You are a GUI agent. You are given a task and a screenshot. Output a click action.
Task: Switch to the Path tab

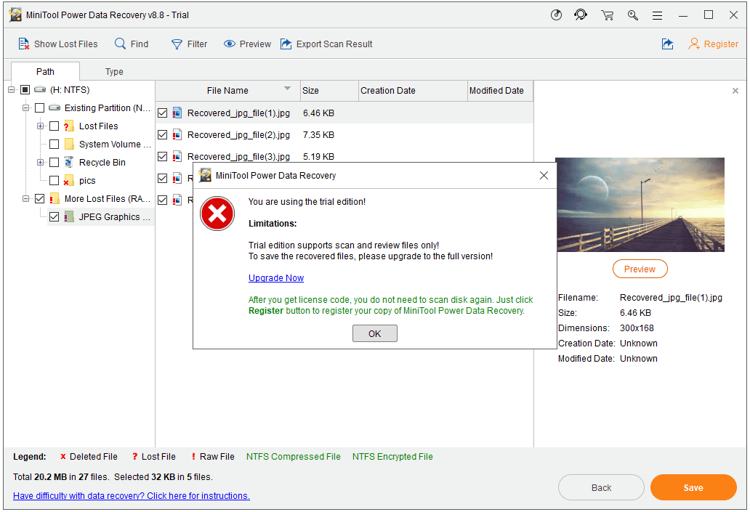point(45,71)
